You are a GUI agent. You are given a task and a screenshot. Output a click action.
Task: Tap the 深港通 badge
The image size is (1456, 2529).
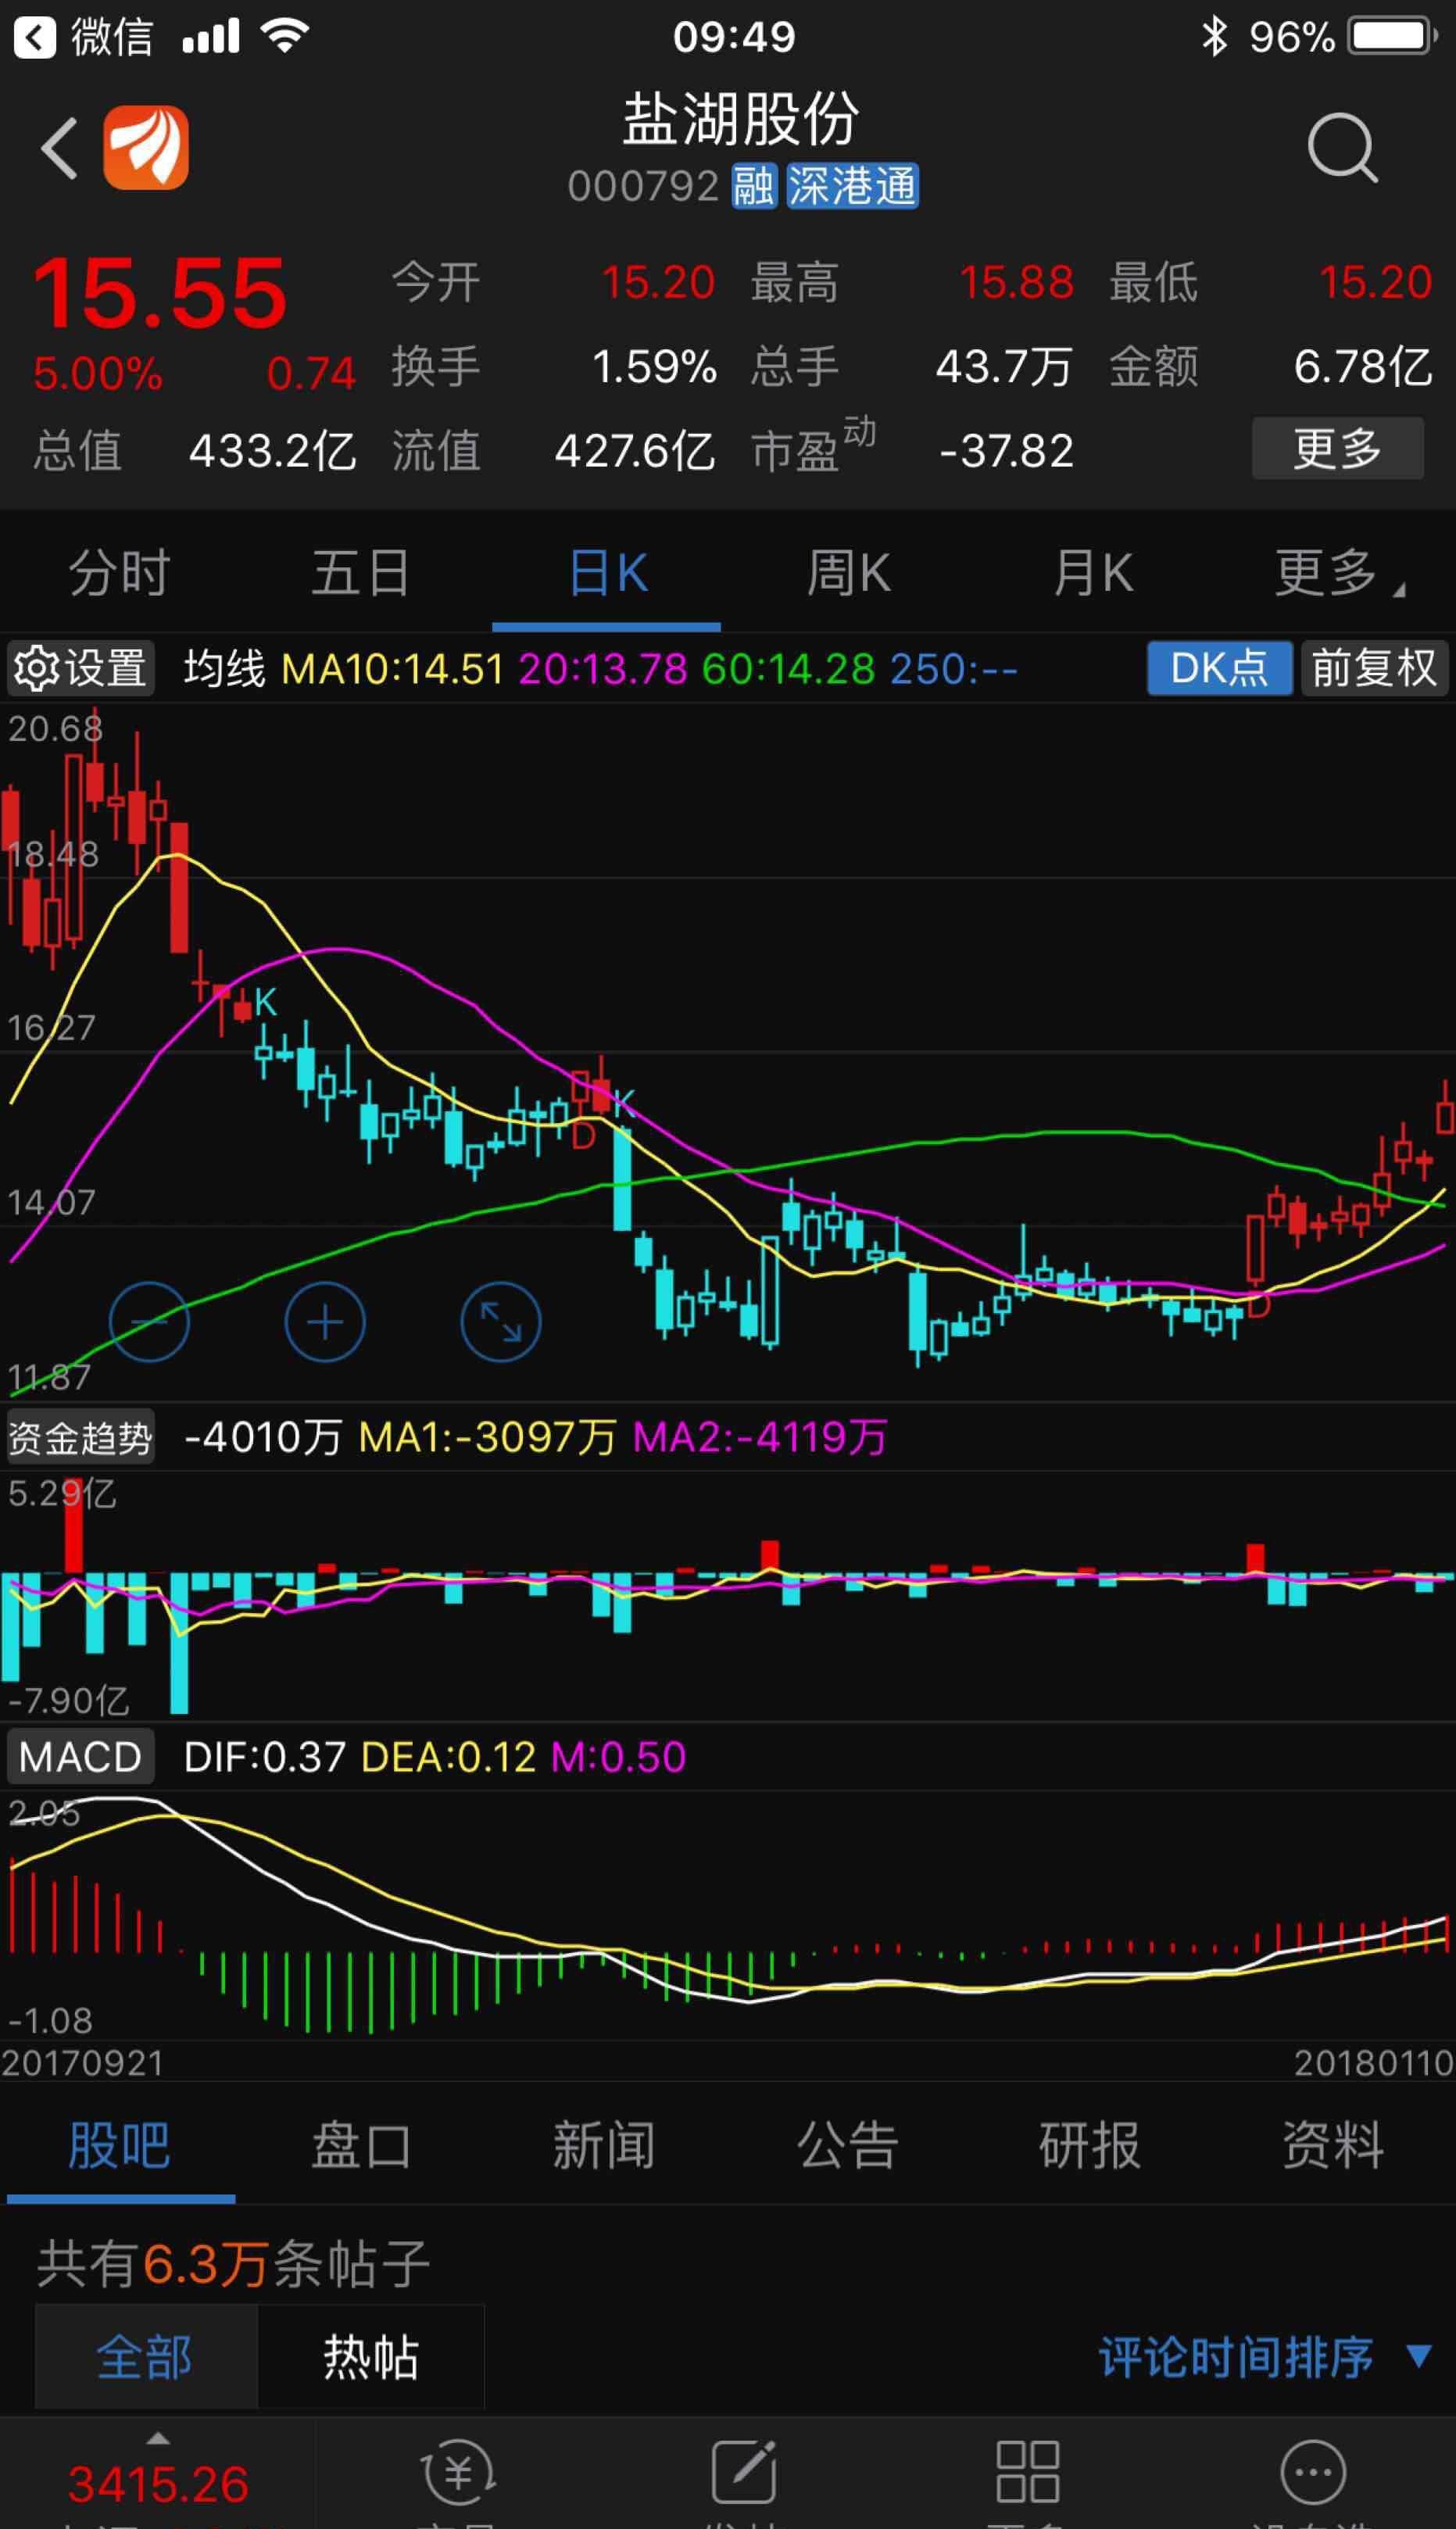852,186
